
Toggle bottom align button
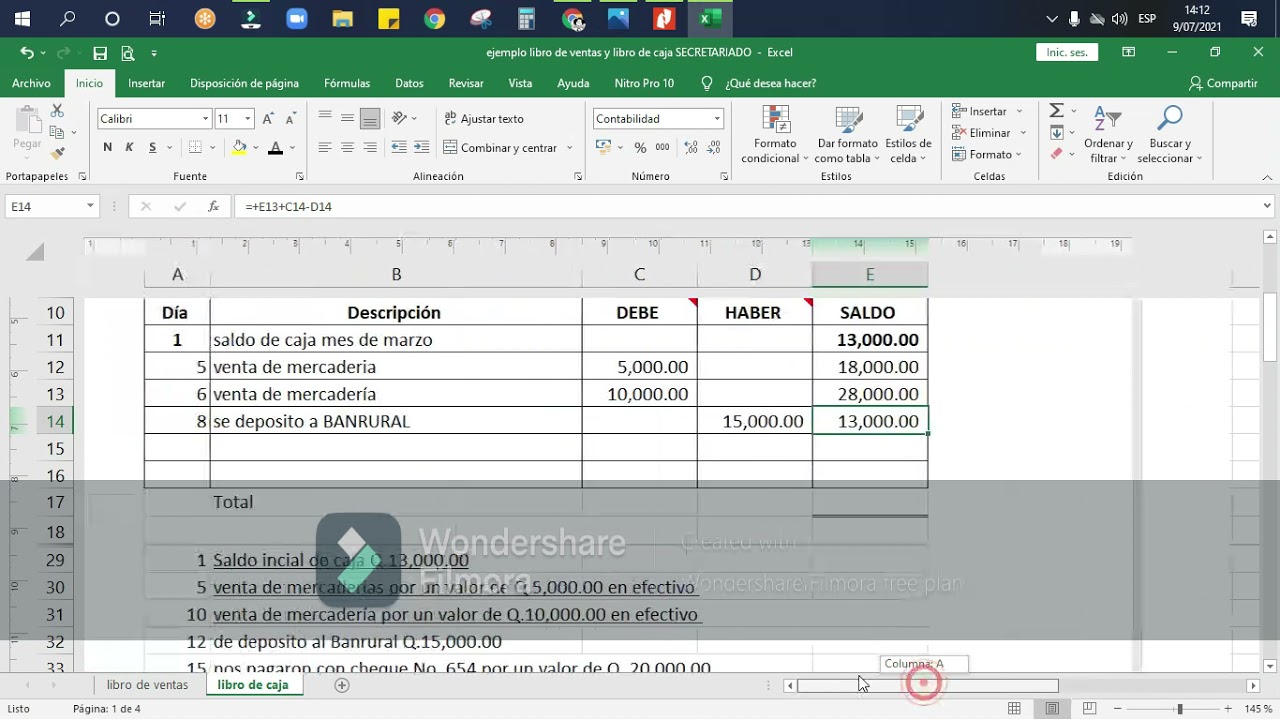pos(370,118)
